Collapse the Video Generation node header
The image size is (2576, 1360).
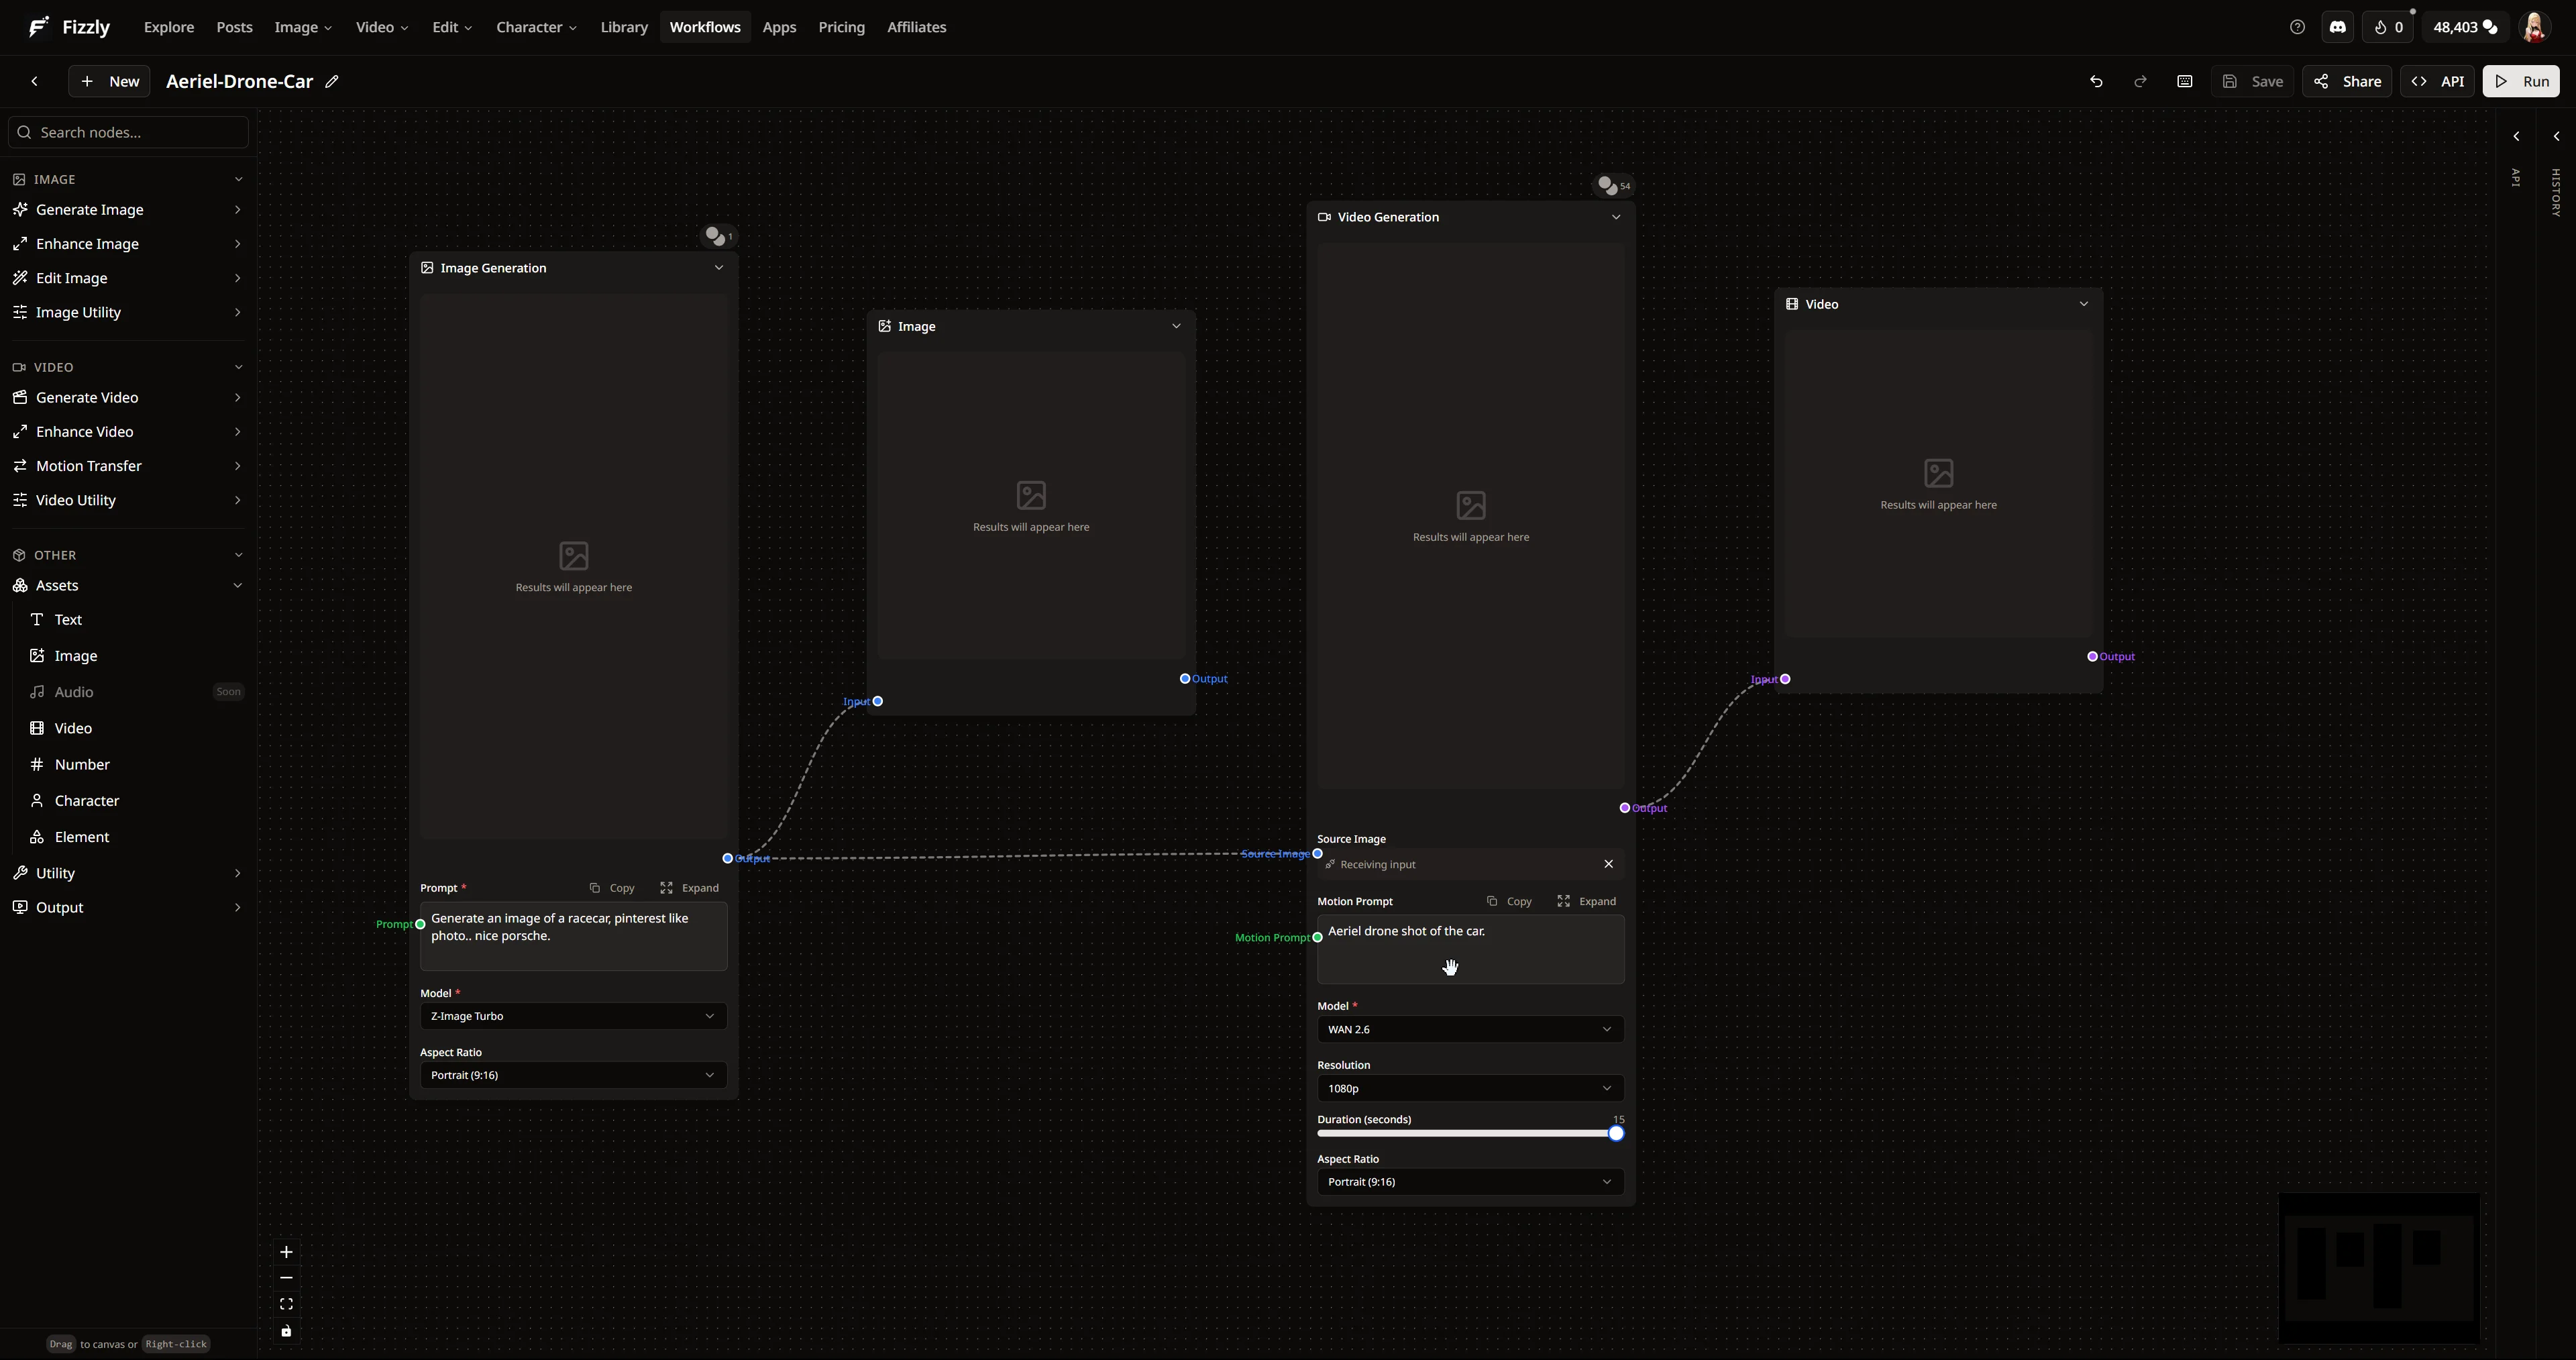click(1616, 216)
